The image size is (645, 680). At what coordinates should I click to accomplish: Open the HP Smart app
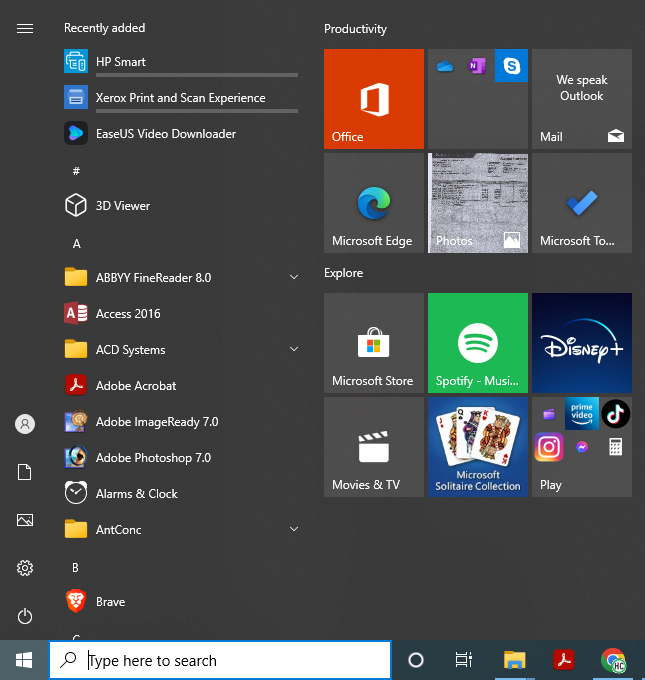click(181, 62)
